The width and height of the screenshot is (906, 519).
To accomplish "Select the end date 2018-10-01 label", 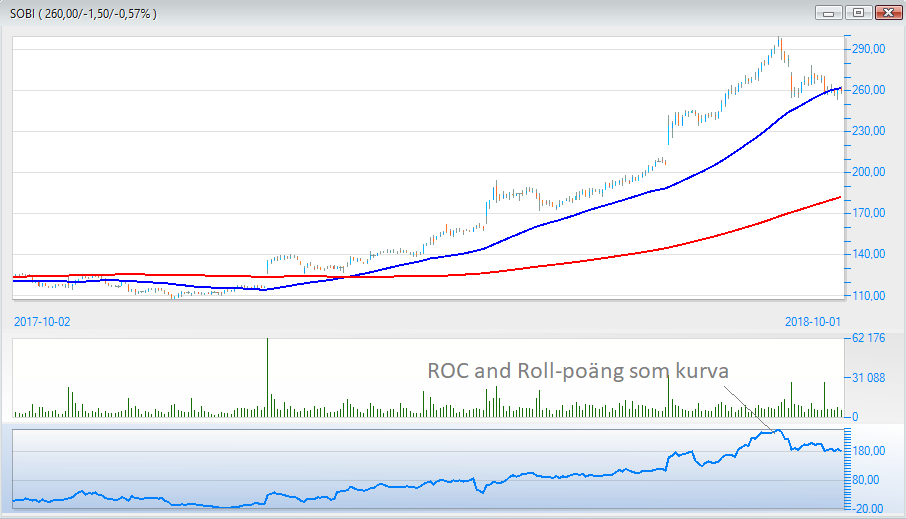I will point(812,322).
